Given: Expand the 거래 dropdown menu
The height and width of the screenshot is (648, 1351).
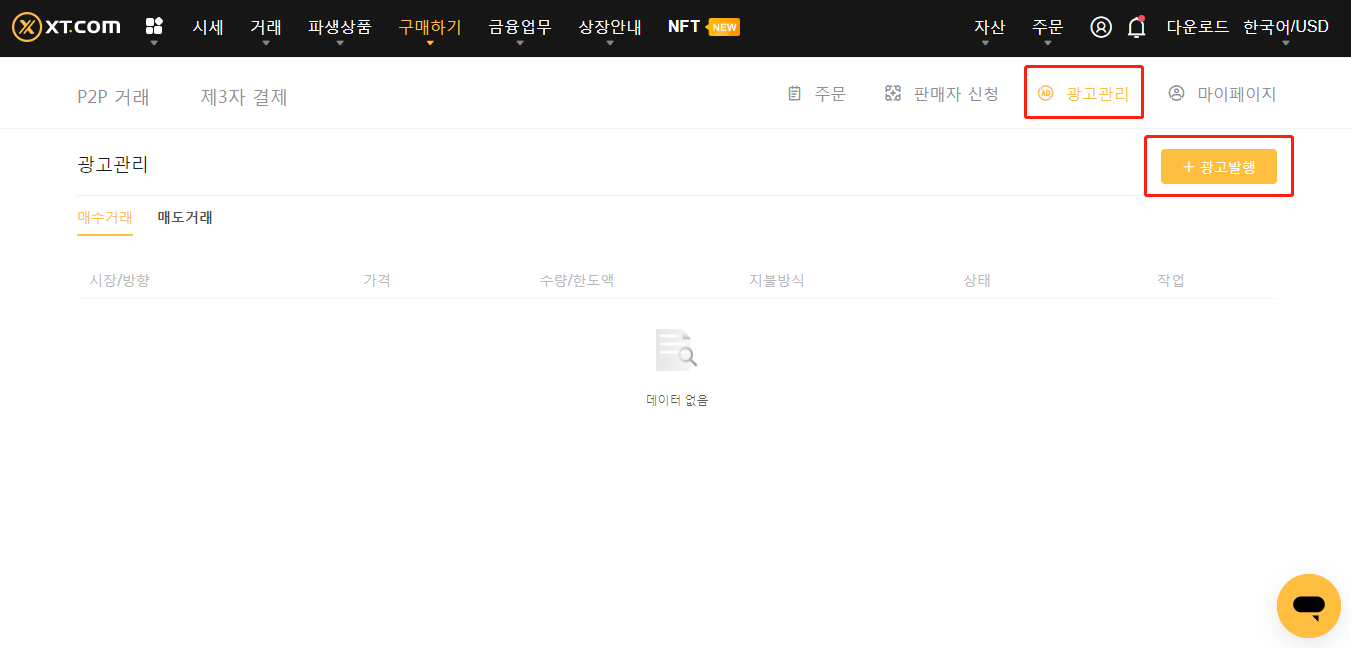Looking at the screenshot, I should click(x=266, y=27).
